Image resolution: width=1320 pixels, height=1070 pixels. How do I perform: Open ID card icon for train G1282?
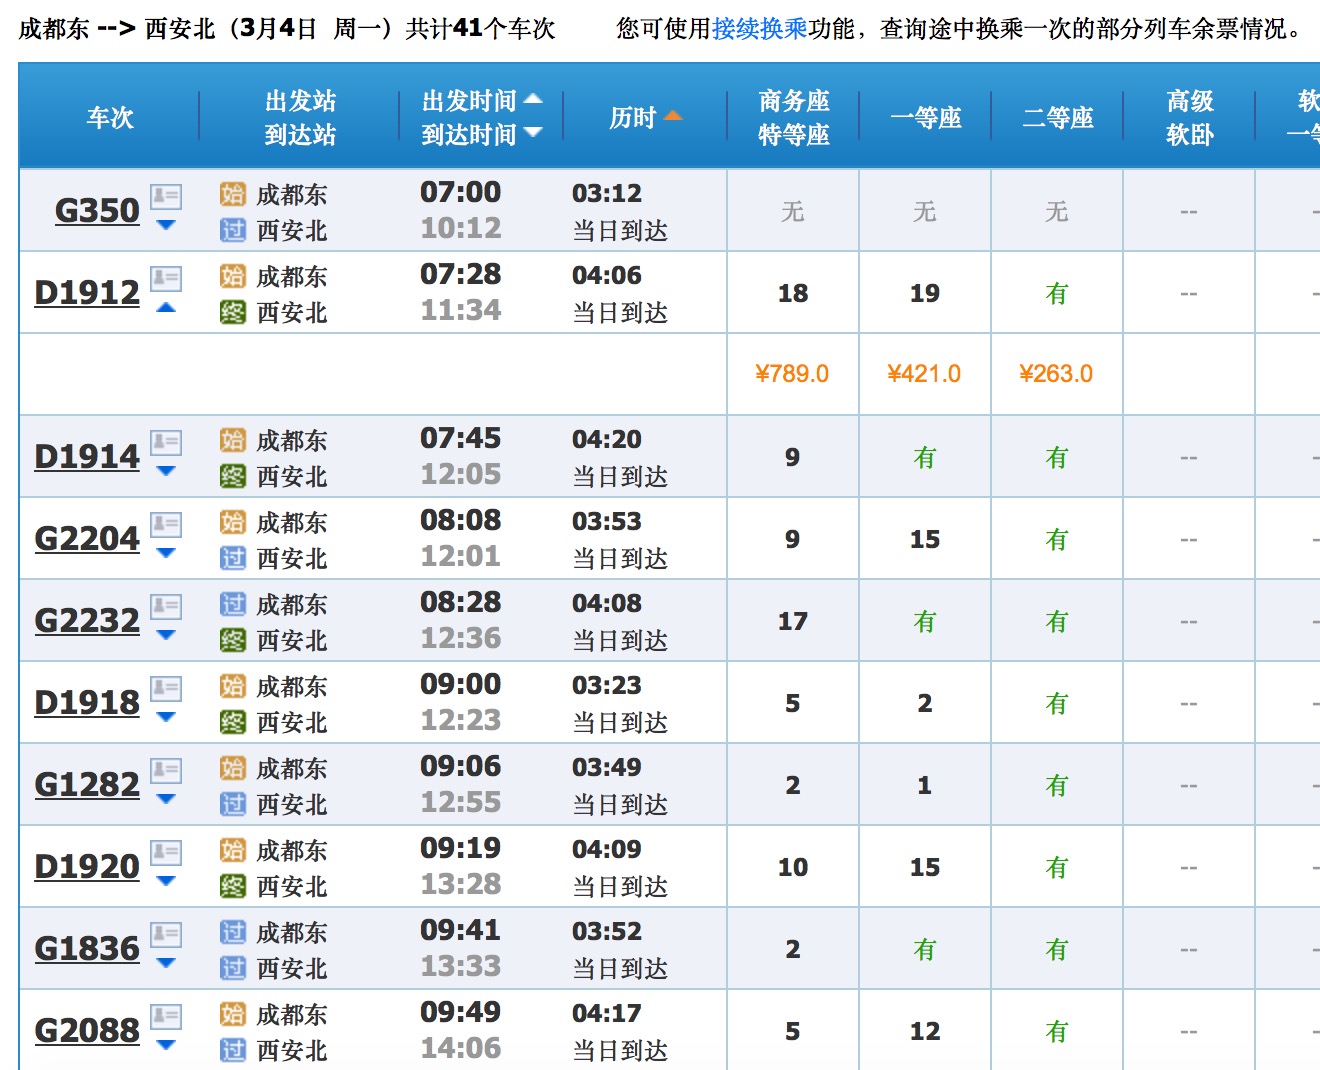166,770
